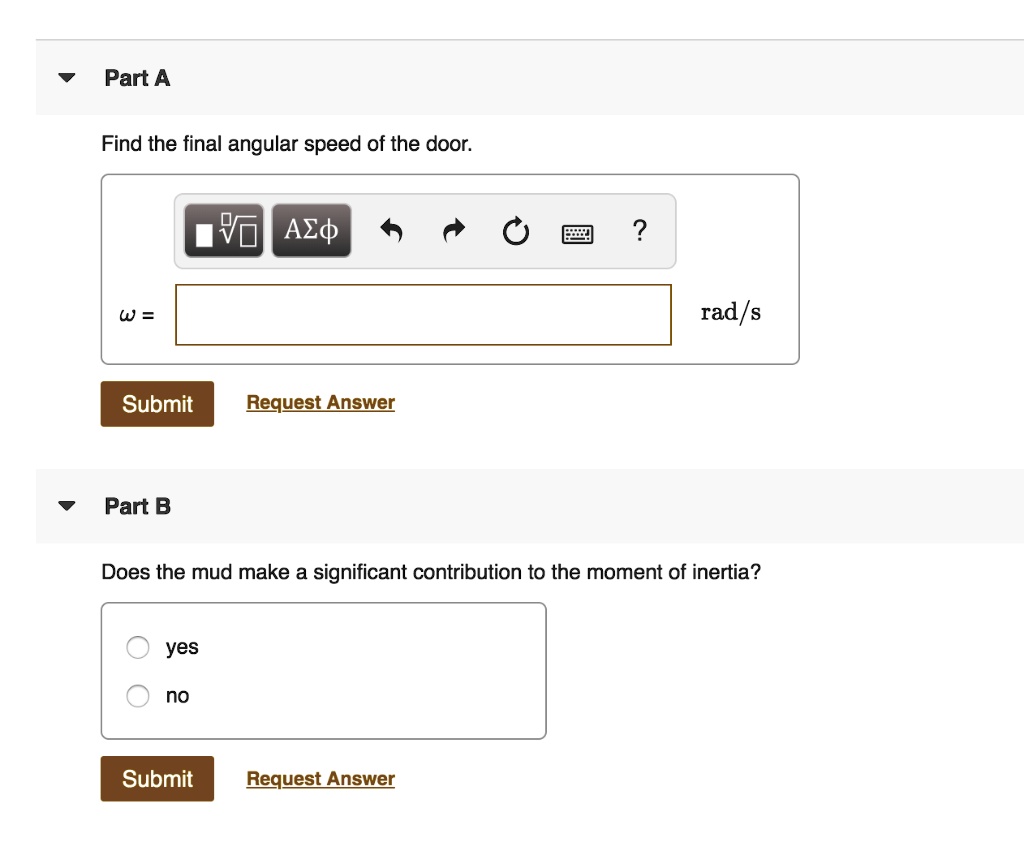Click the ω = label beside the answer box
Image resolution: width=1024 pixels, height=855 pixels.
tap(135, 314)
